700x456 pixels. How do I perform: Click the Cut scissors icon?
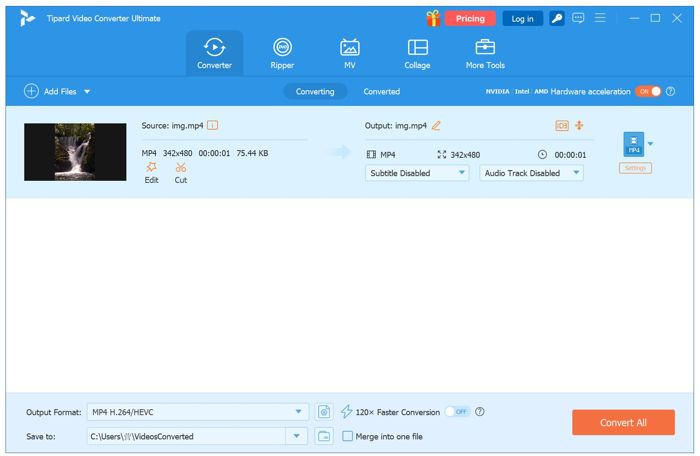[x=181, y=168]
